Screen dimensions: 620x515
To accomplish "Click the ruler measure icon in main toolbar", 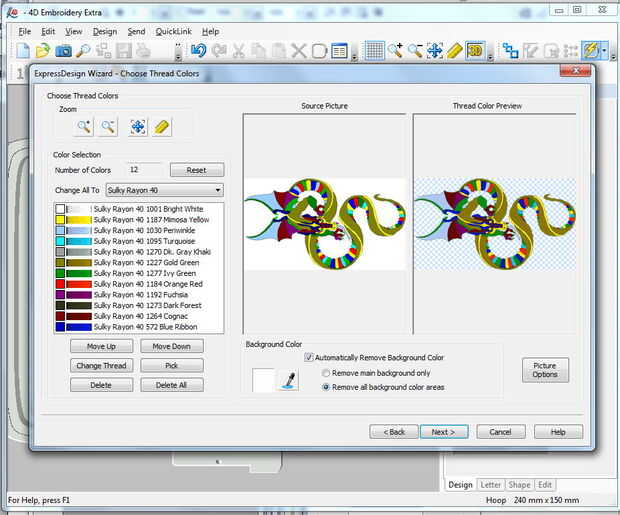I will pos(455,51).
